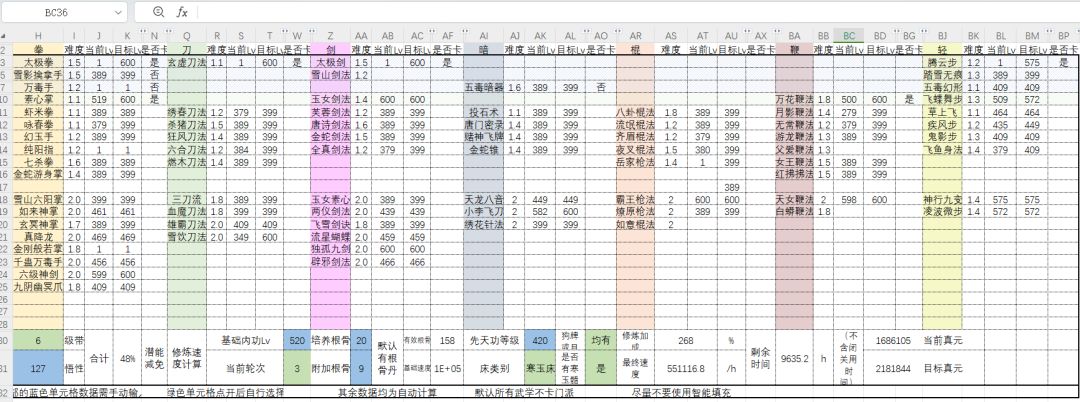This screenshot has width=1080, height=402.
Task: Click the 48% 潜能减免 total cell
Action: [127, 358]
